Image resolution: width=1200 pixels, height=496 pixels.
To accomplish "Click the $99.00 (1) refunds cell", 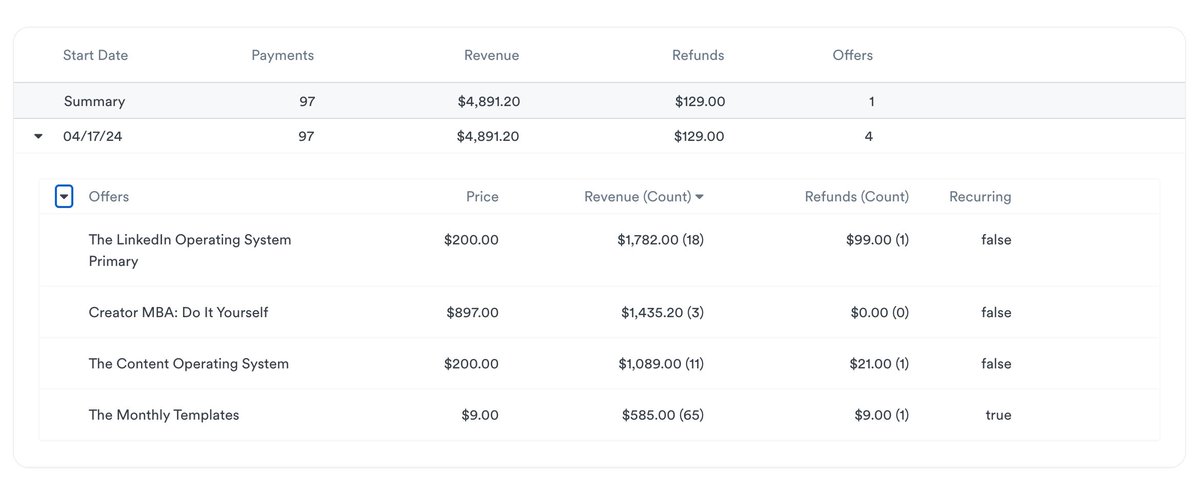I will pos(874,240).
